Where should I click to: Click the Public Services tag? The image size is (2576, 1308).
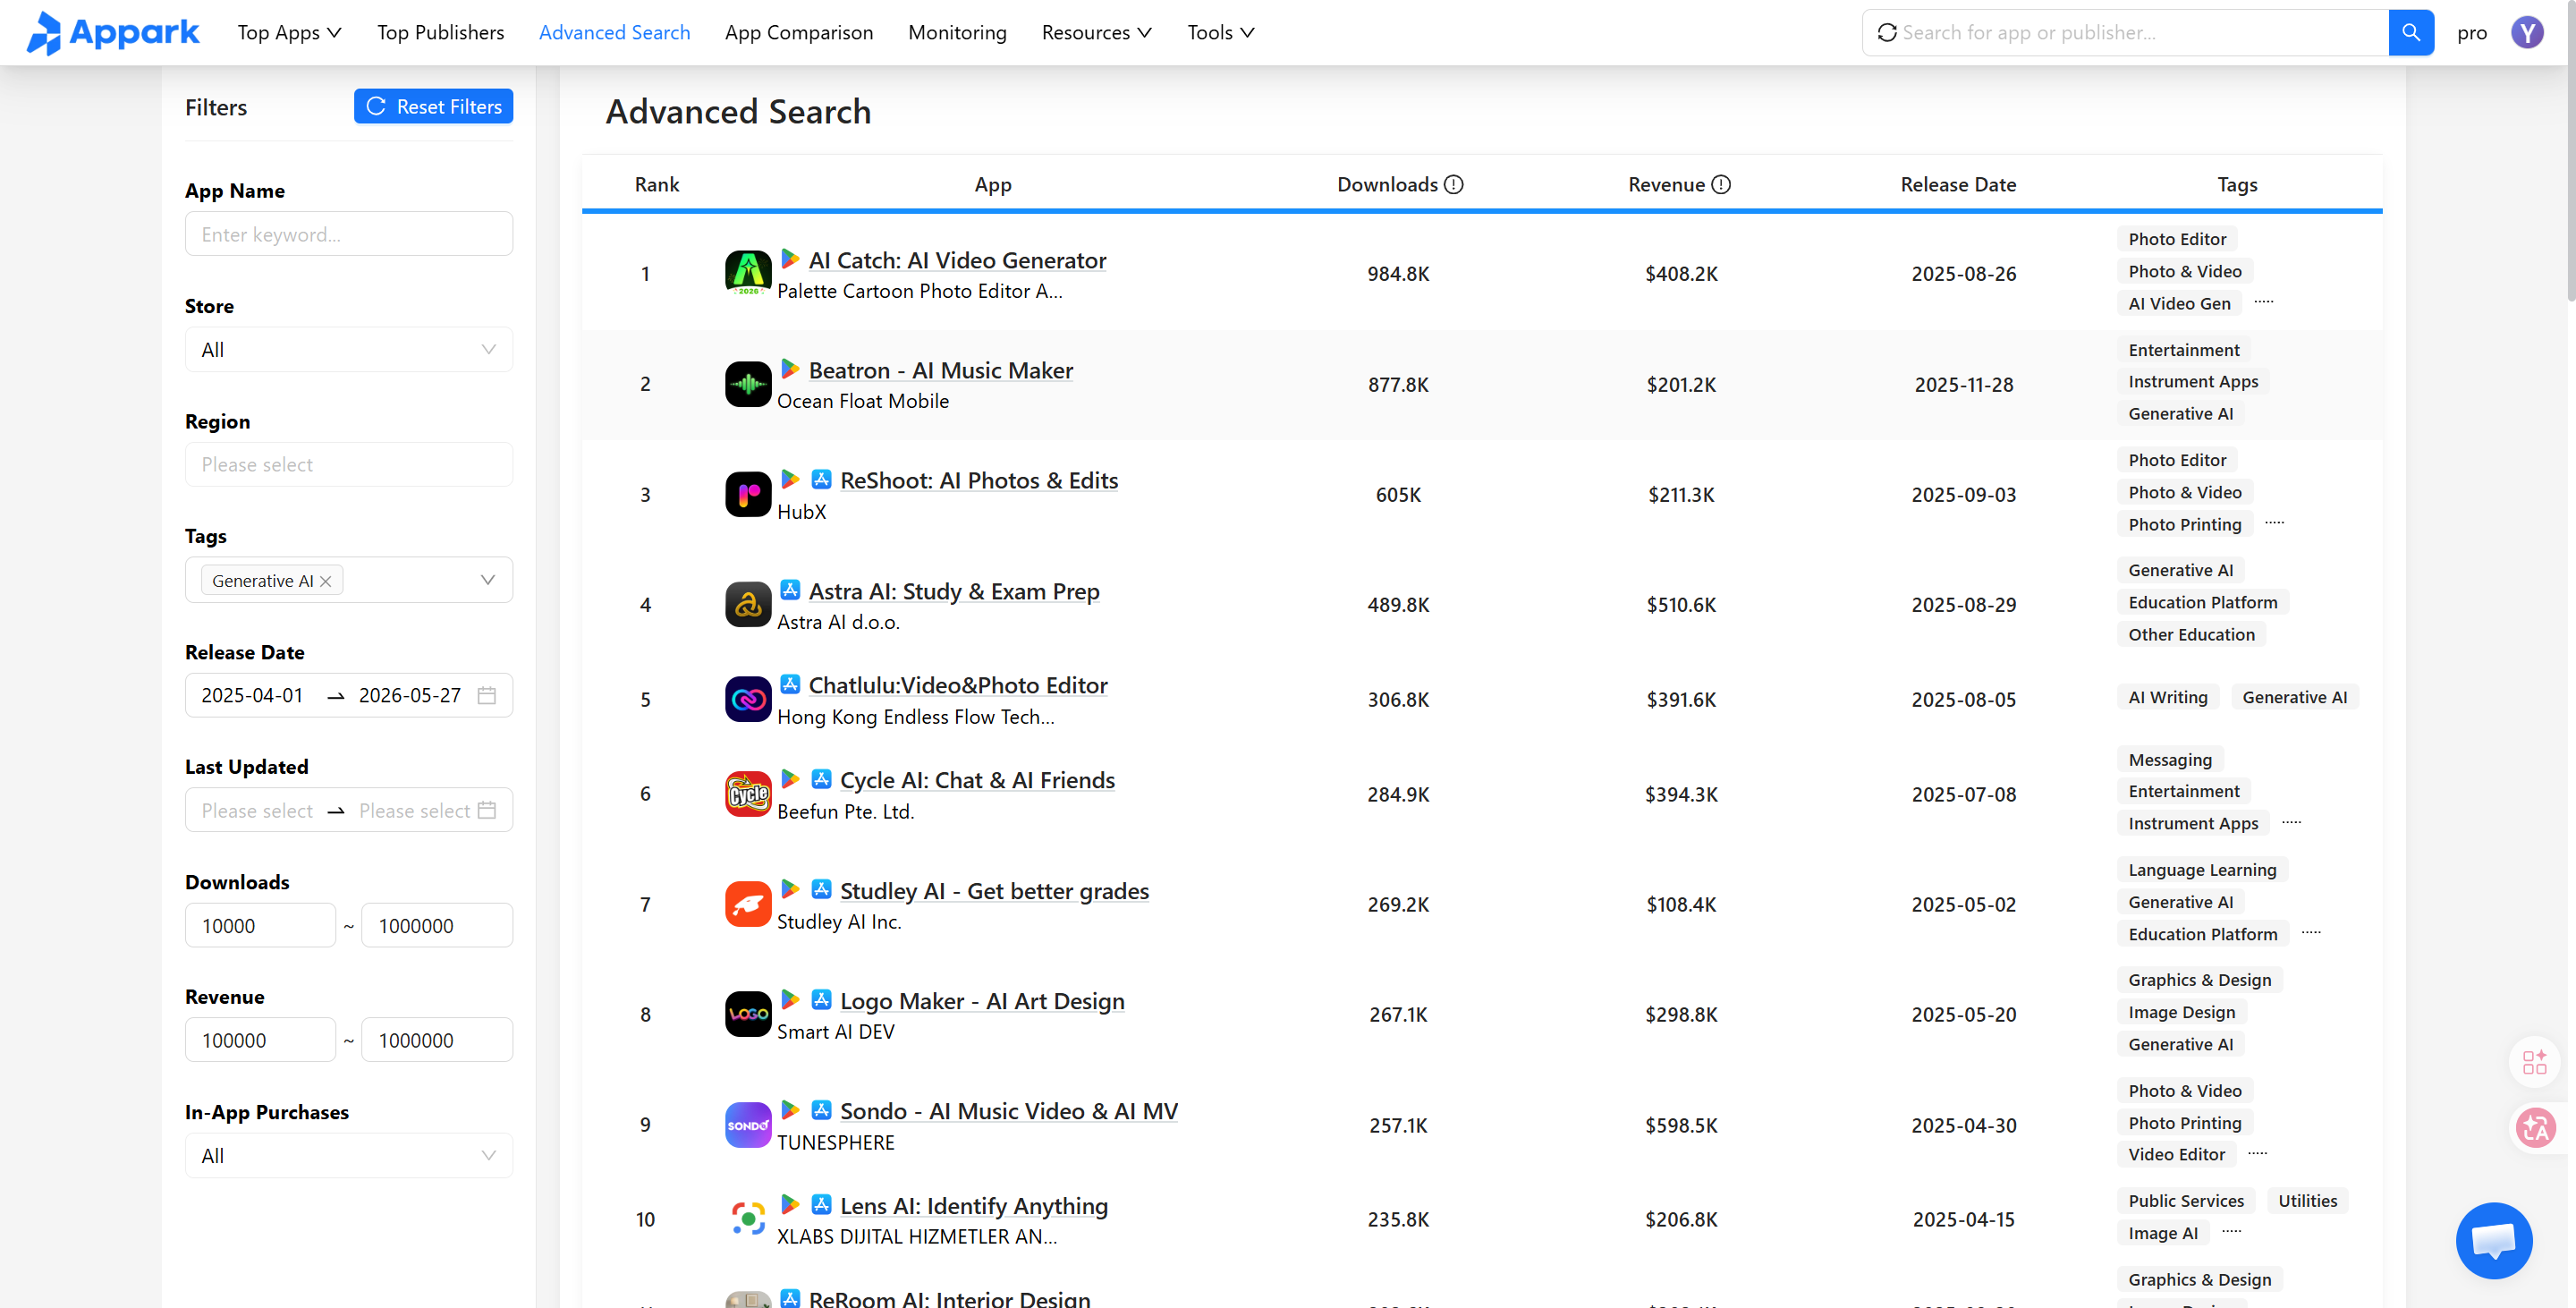click(x=2186, y=1201)
